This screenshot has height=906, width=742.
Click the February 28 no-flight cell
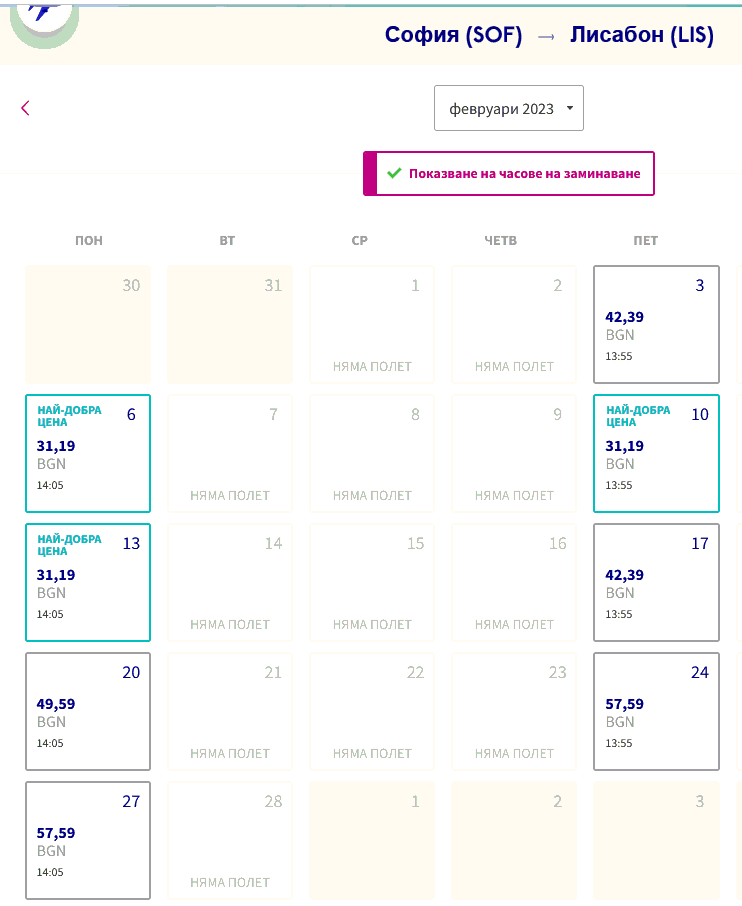230,840
